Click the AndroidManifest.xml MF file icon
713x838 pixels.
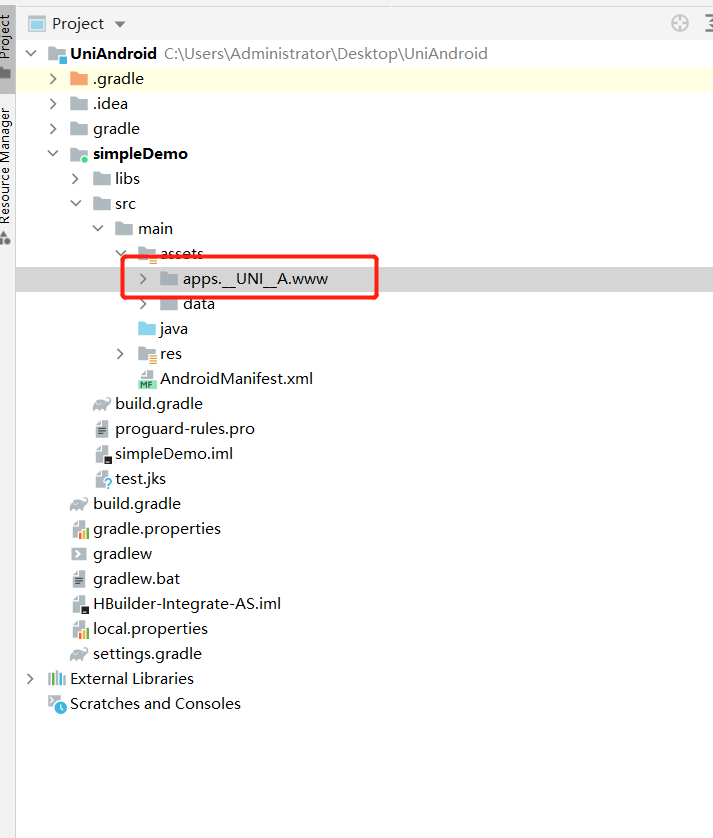[147, 379]
